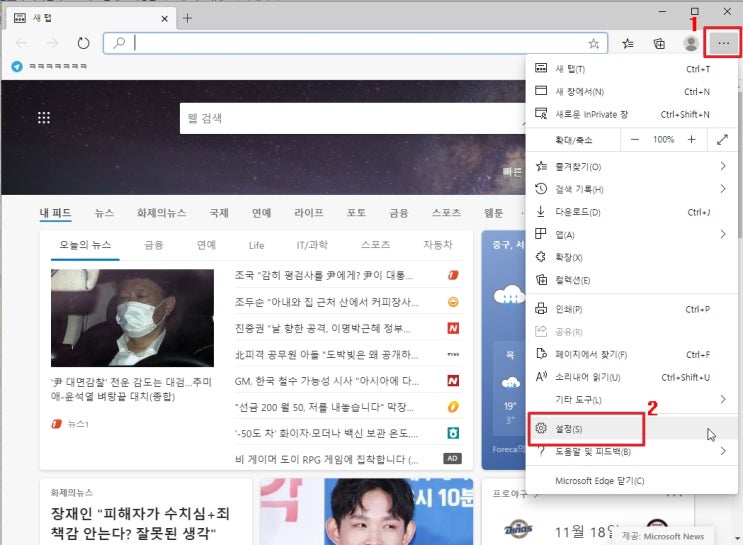Increase zoom with the plus button
743x545 pixels.
point(691,139)
